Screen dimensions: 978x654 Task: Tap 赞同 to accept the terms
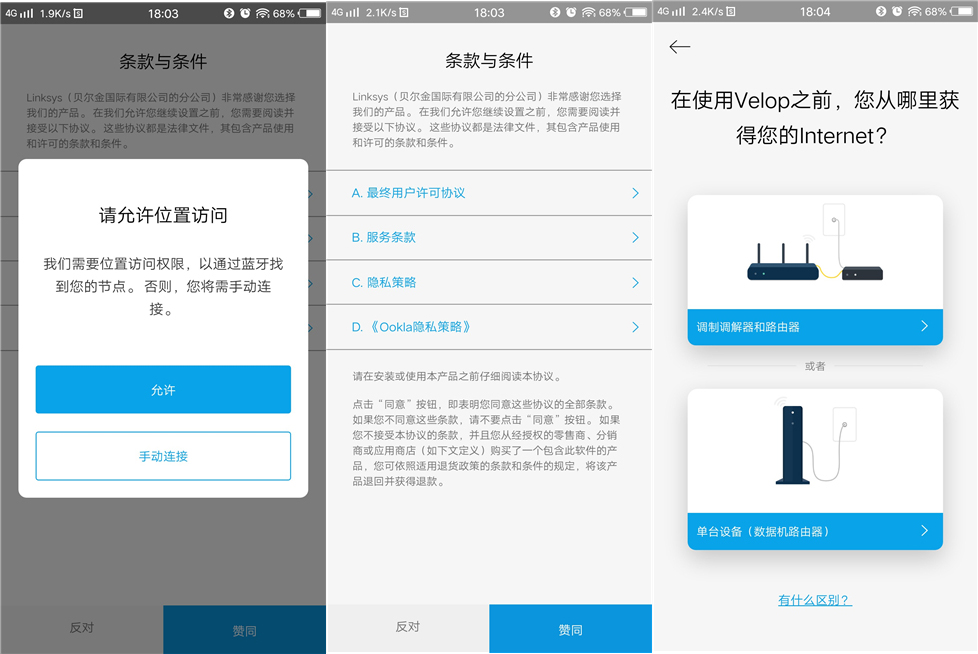click(570, 629)
